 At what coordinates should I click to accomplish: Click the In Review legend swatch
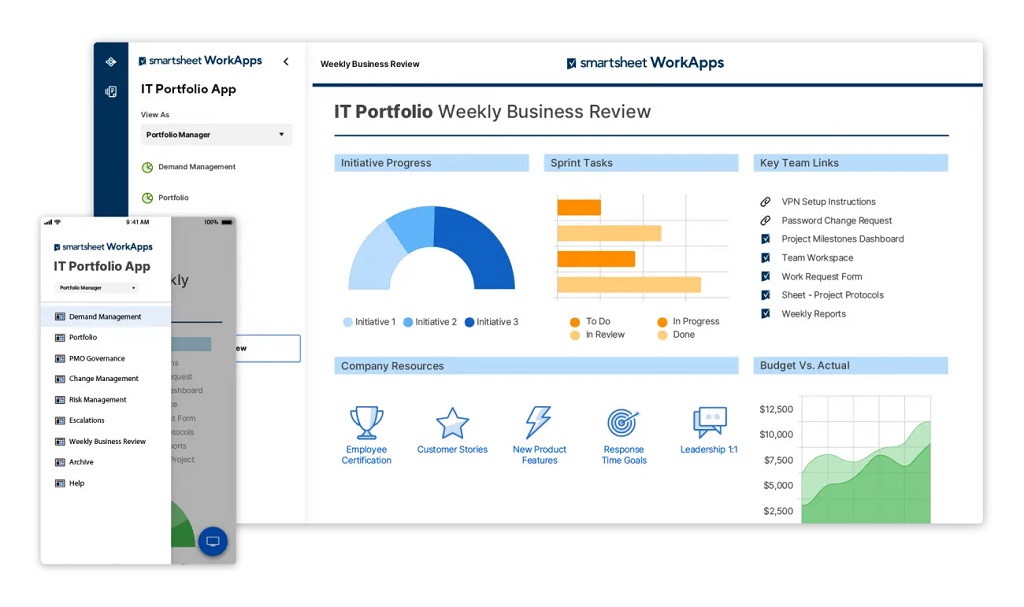pyautogui.click(x=575, y=335)
